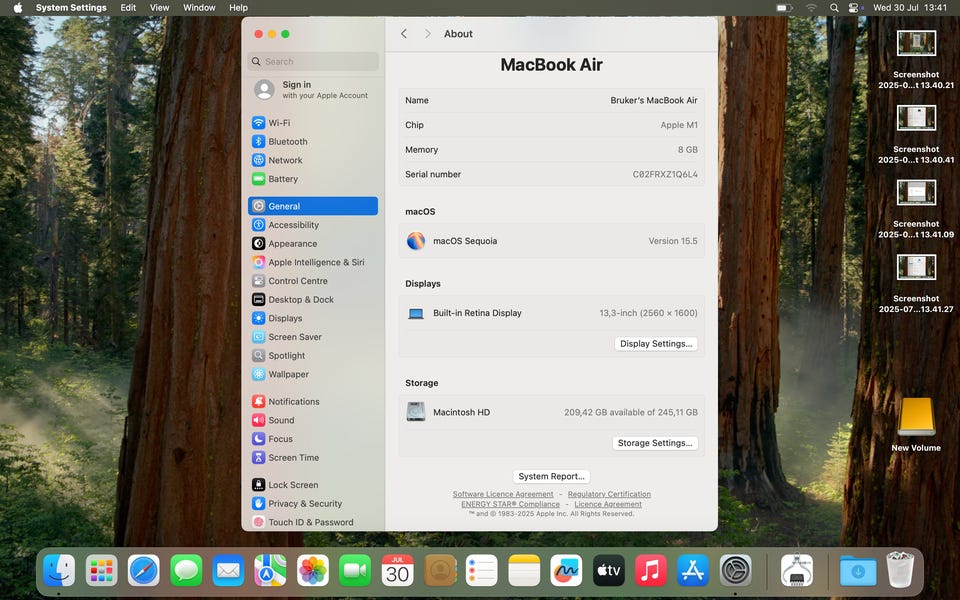Open Touch ID & Password settings

(310, 522)
